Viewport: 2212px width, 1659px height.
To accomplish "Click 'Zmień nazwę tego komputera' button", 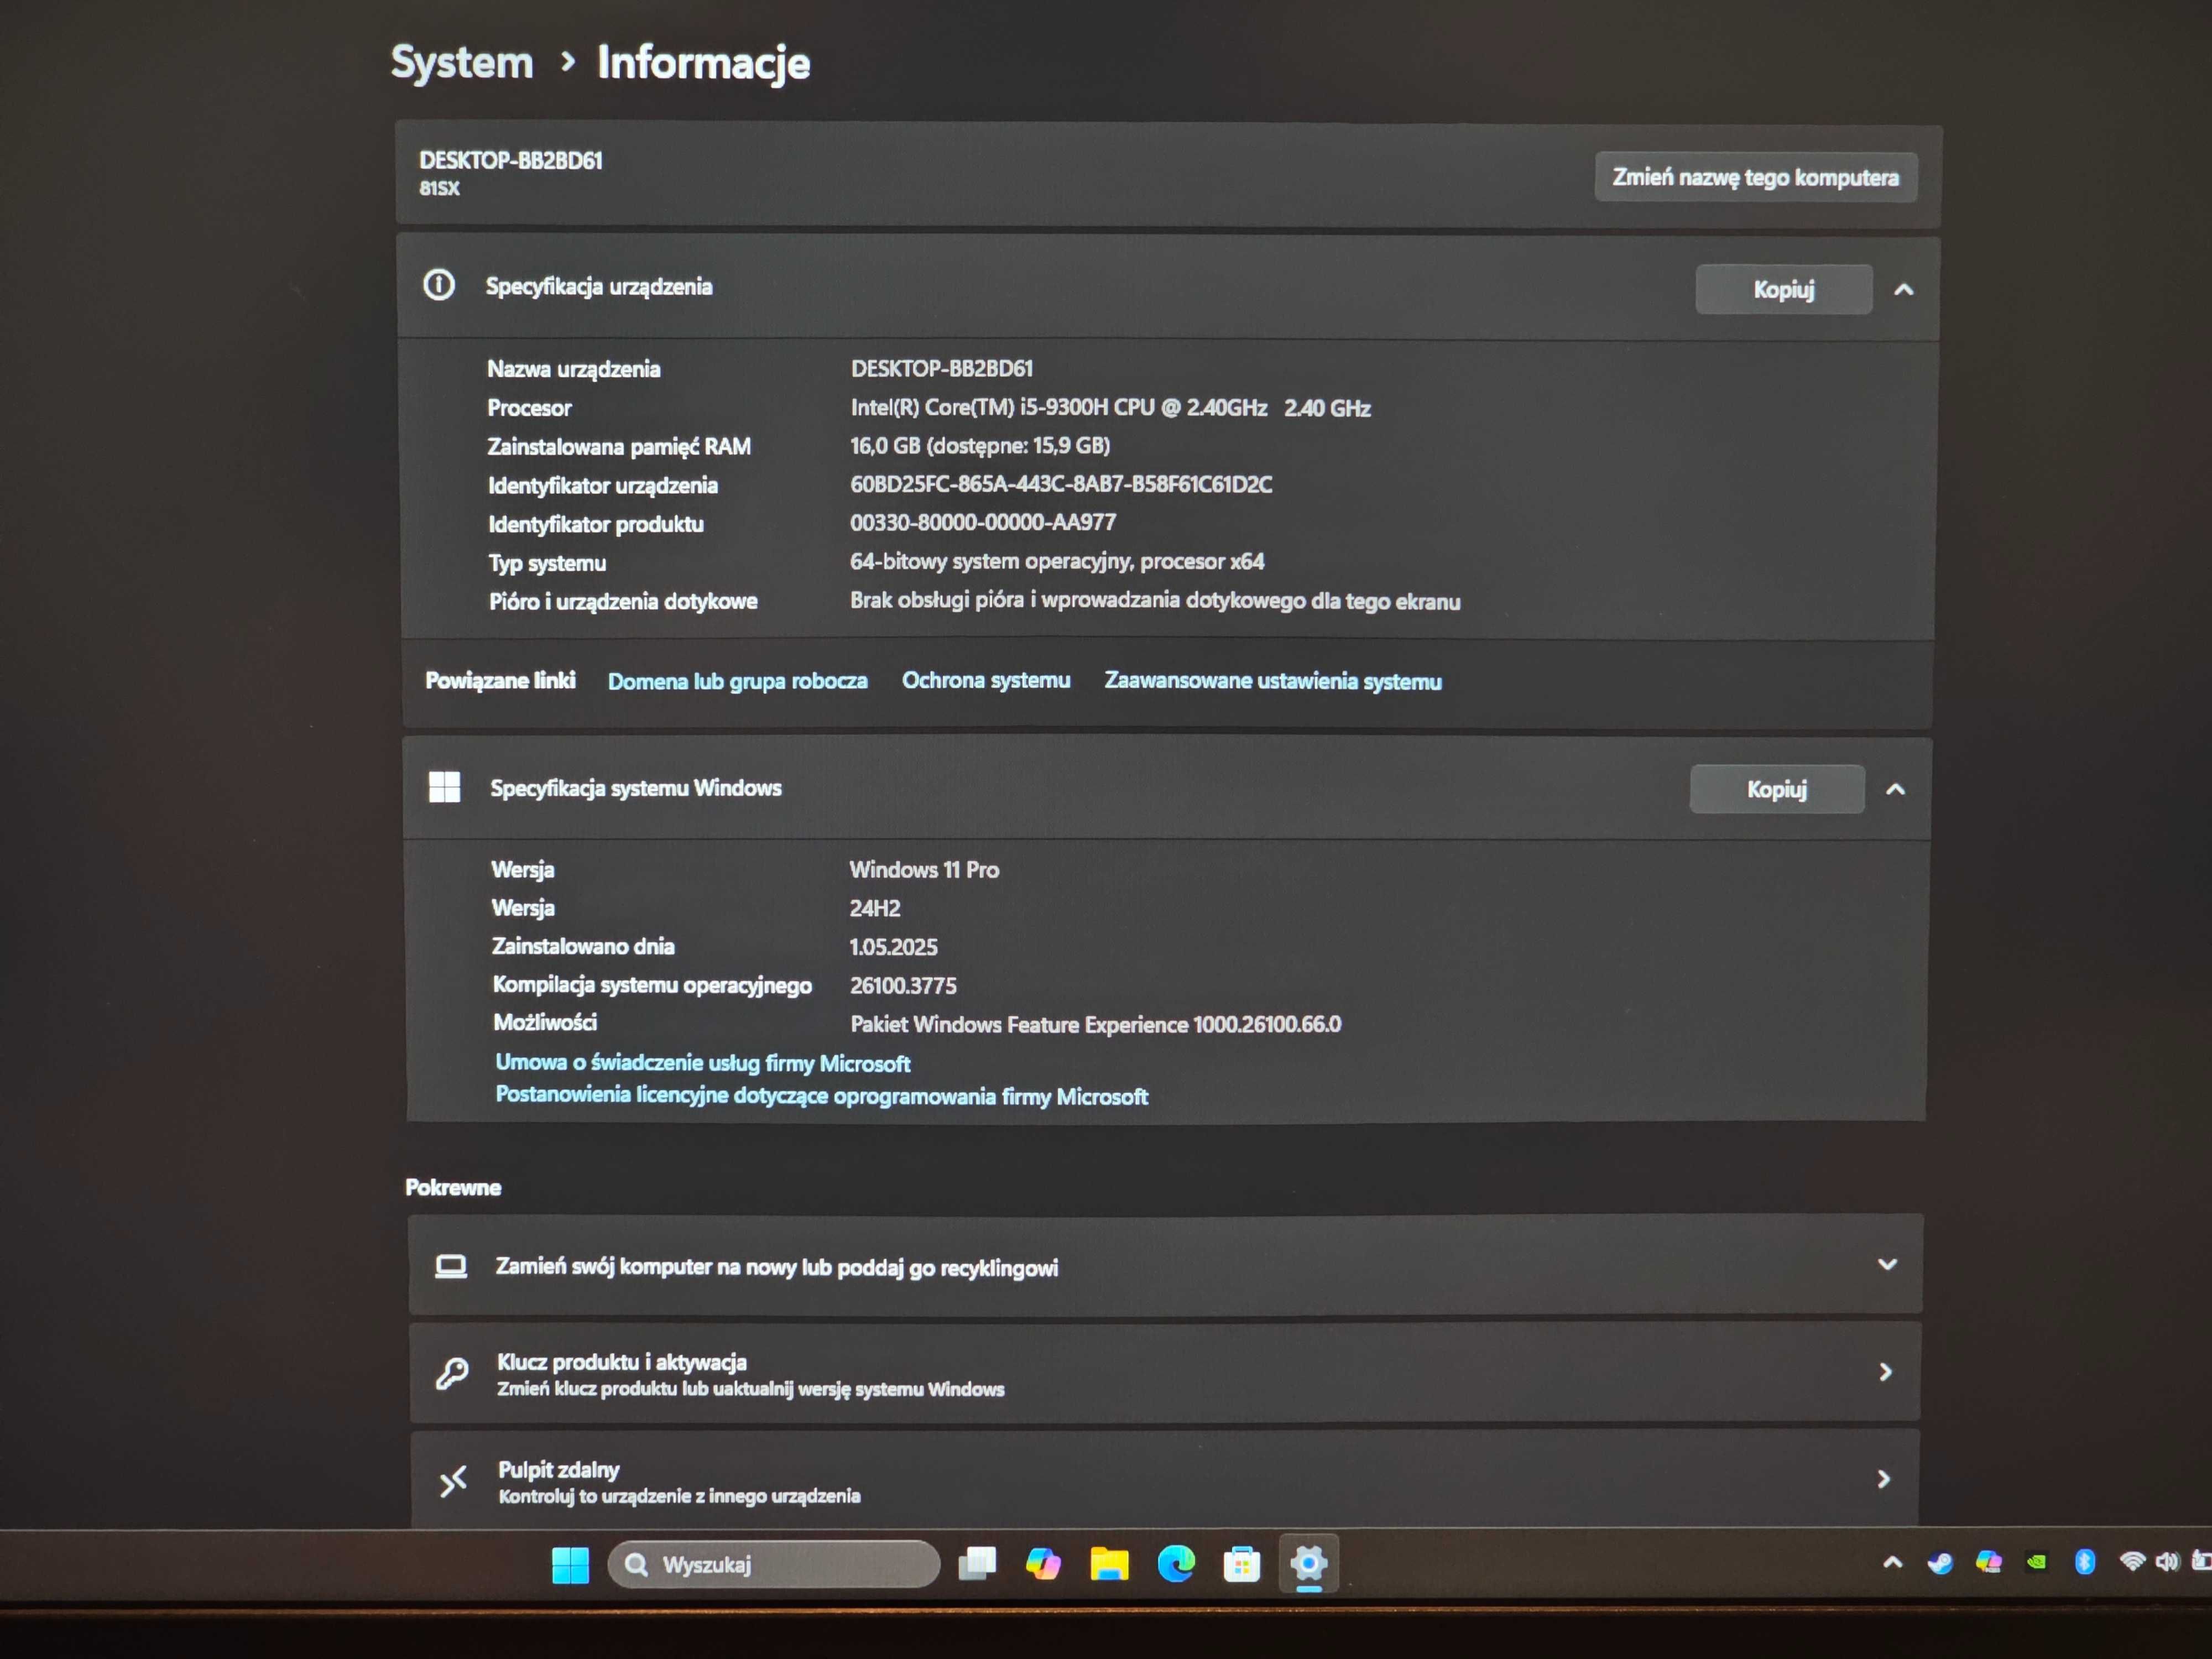I will pos(1755,177).
